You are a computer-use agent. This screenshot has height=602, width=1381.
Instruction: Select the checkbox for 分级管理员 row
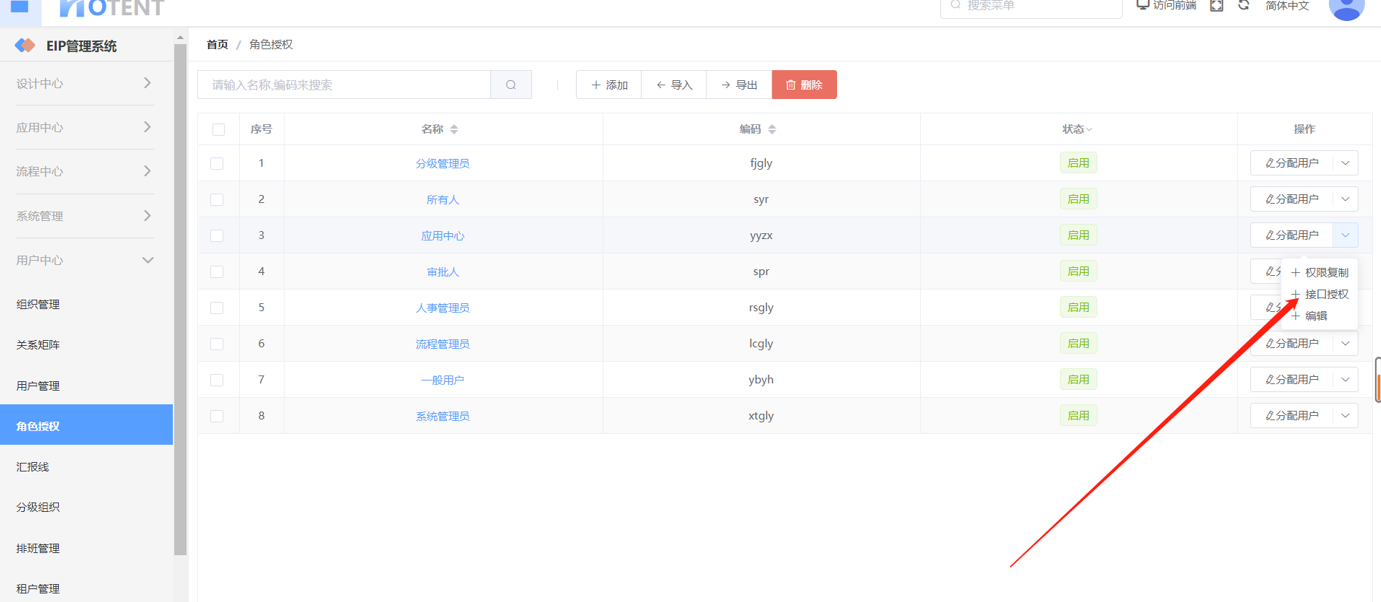[x=217, y=164]
